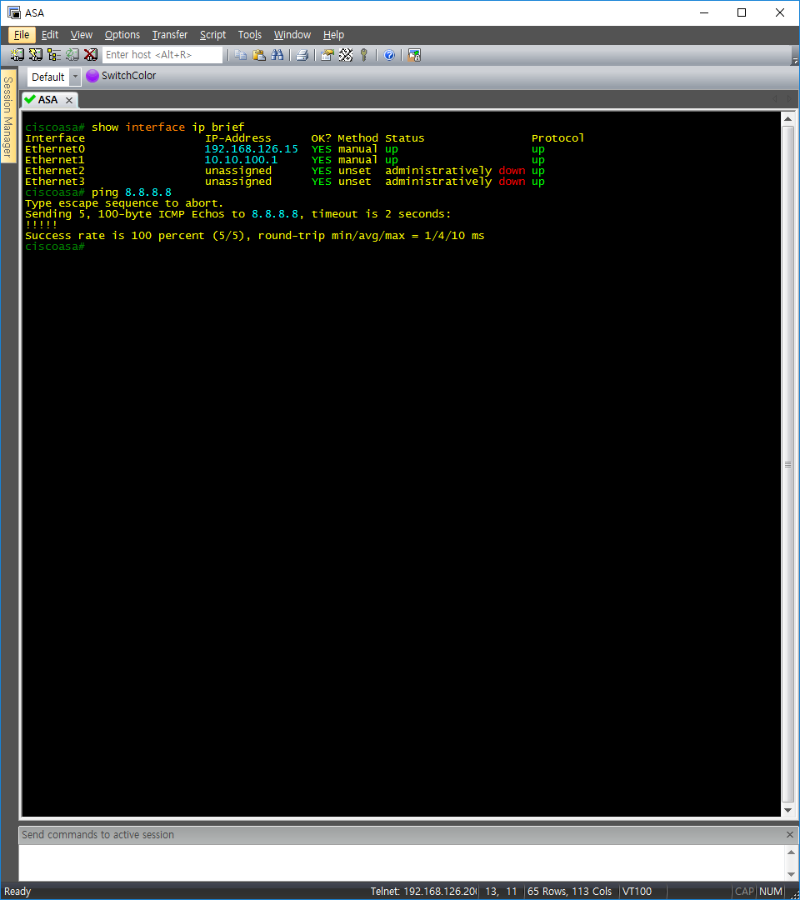800x900 pixels.
Task: Click the Paste clipboard icon
Action: pyautogui.click(x=259, y=55)
